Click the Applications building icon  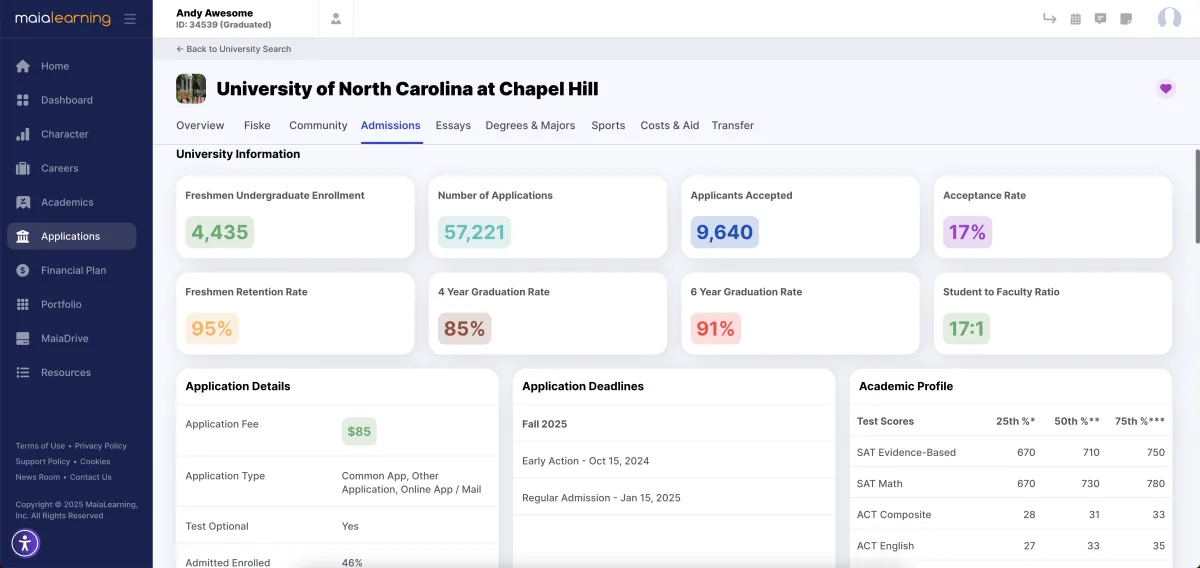tap(23, 236)
